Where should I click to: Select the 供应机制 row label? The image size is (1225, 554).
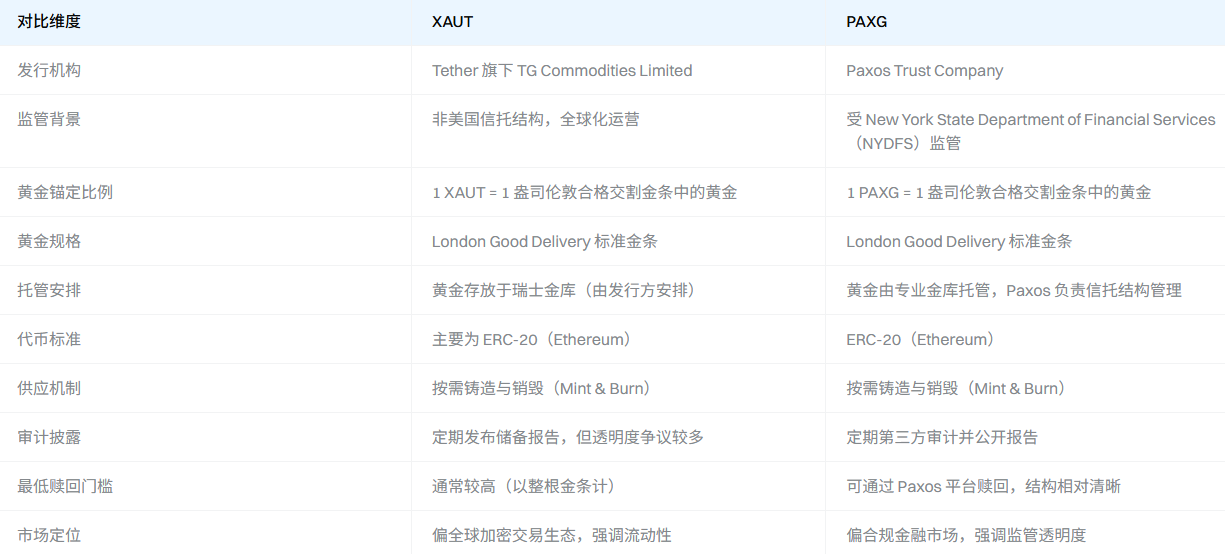coord(49,388)
